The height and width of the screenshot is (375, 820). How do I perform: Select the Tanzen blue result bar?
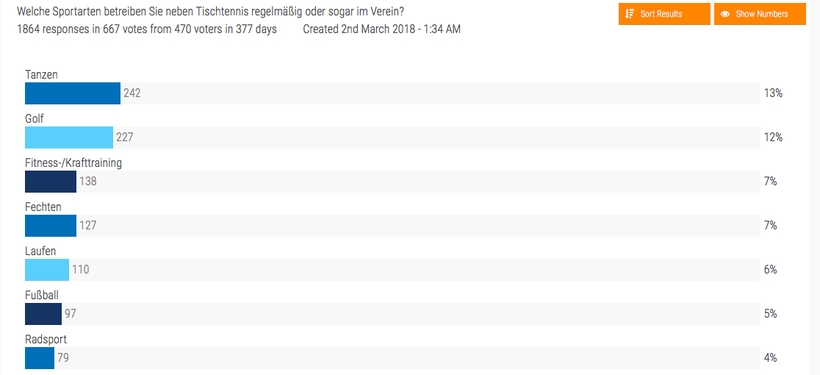click(73, 93)
